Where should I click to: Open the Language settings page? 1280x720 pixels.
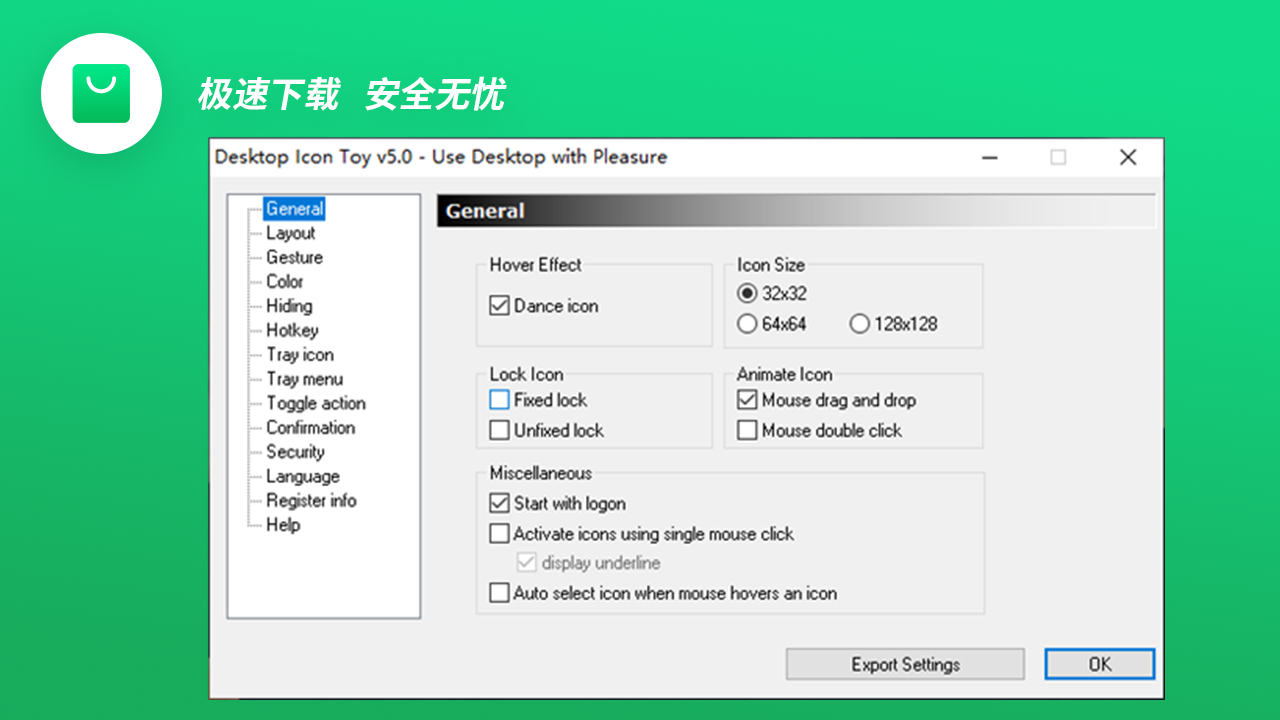point(302,476)
